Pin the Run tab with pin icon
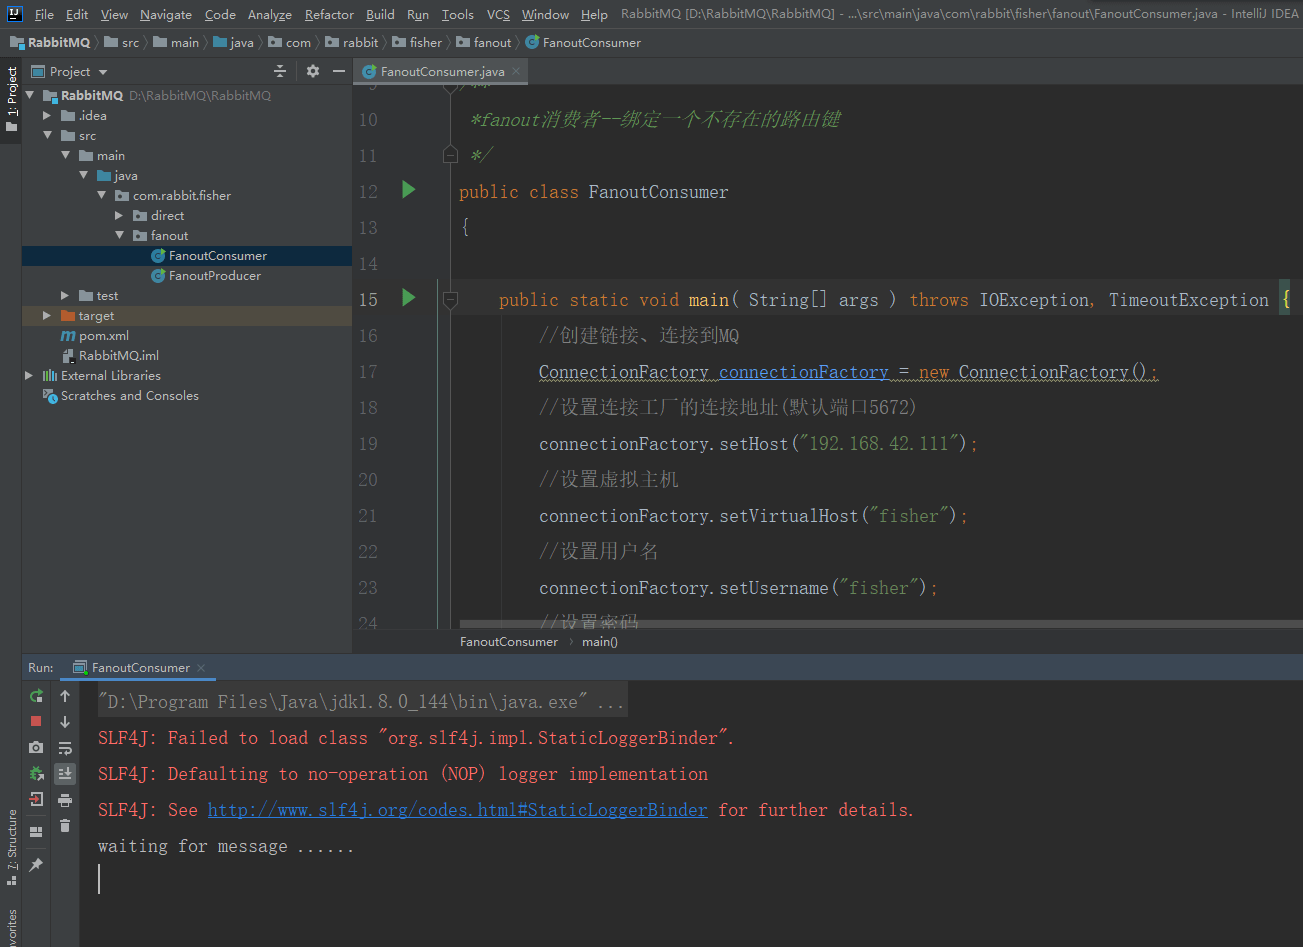Viewport: 1303px width, 947px height. 36,864
